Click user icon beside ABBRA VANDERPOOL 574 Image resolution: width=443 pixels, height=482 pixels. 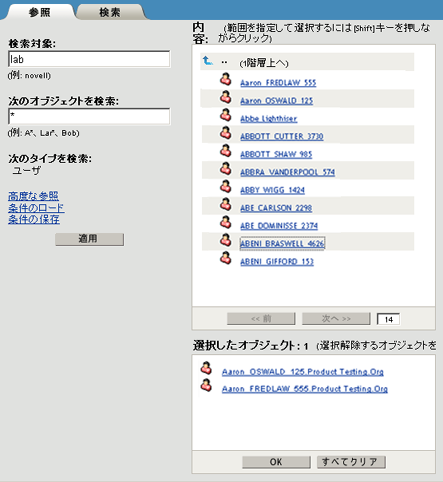(x=226, y=169)
